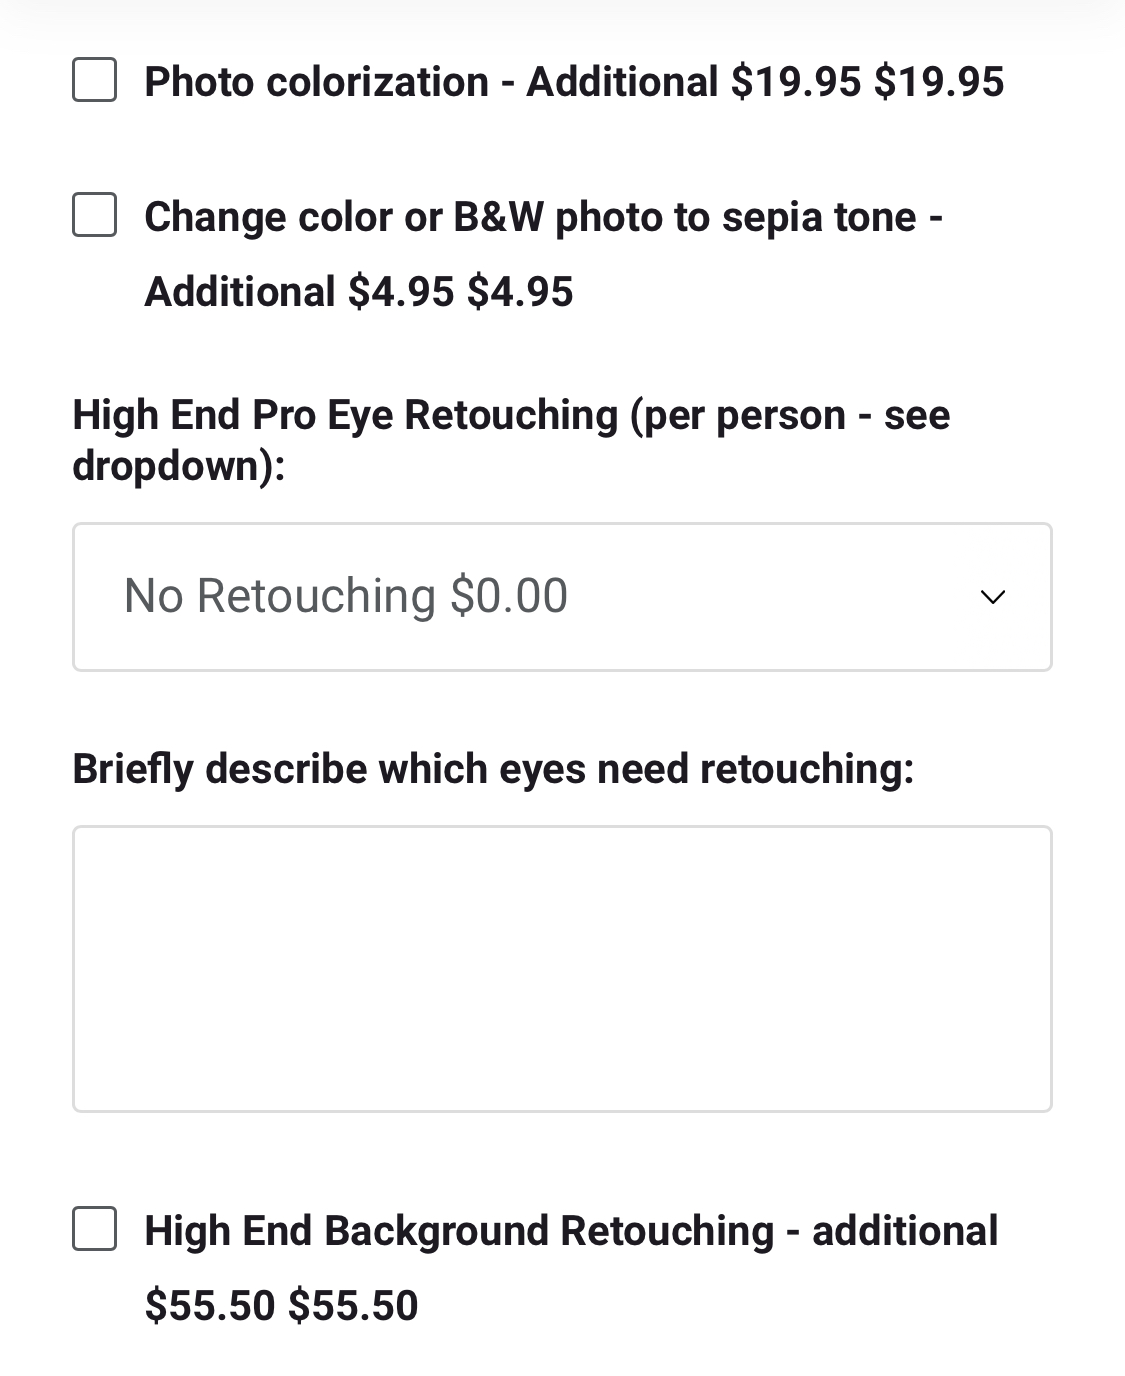Click the "Photo colorization" option label
The height and width of the screenshot is (1376, 1125).
coord(316,82)
